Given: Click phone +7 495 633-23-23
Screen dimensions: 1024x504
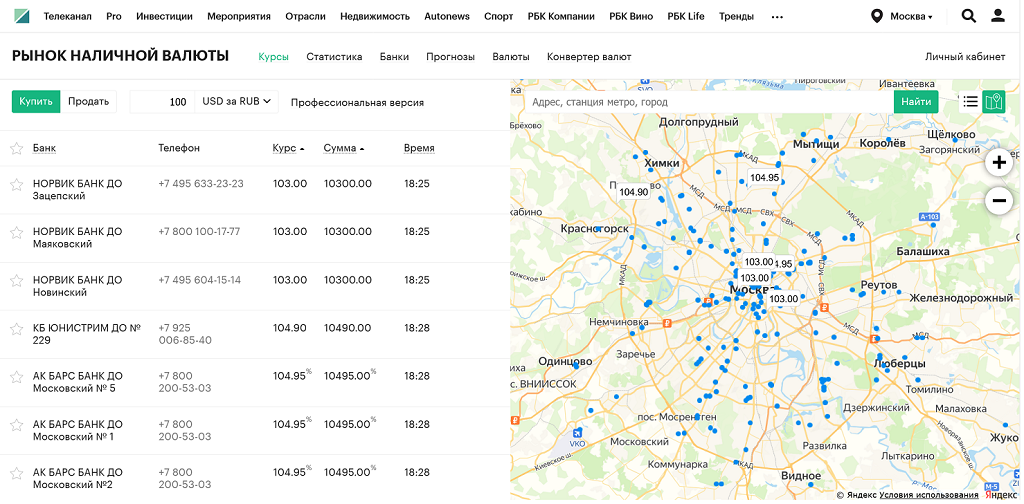Looking at the screenshot, I should tap(200, 183).
